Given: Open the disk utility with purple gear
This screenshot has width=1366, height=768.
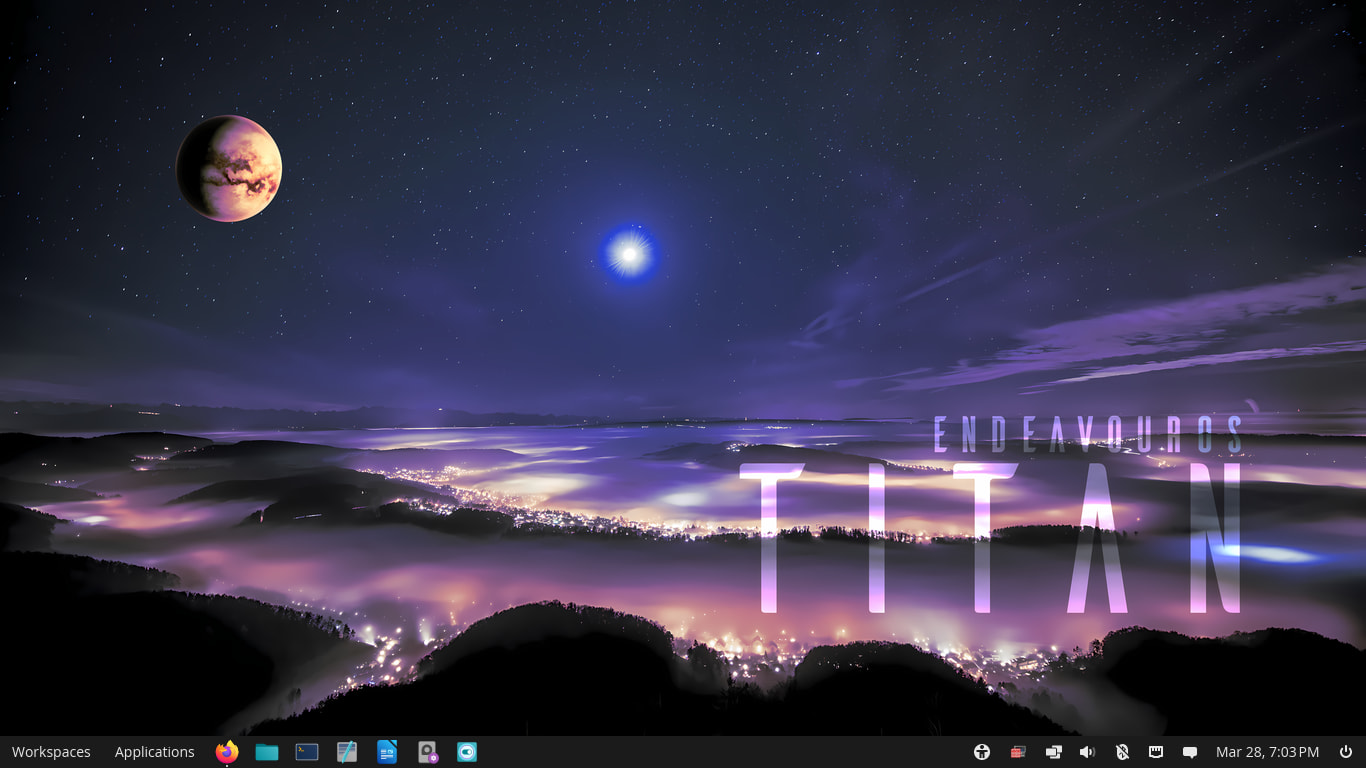Looking at the screenshot, I should [428, 752].
